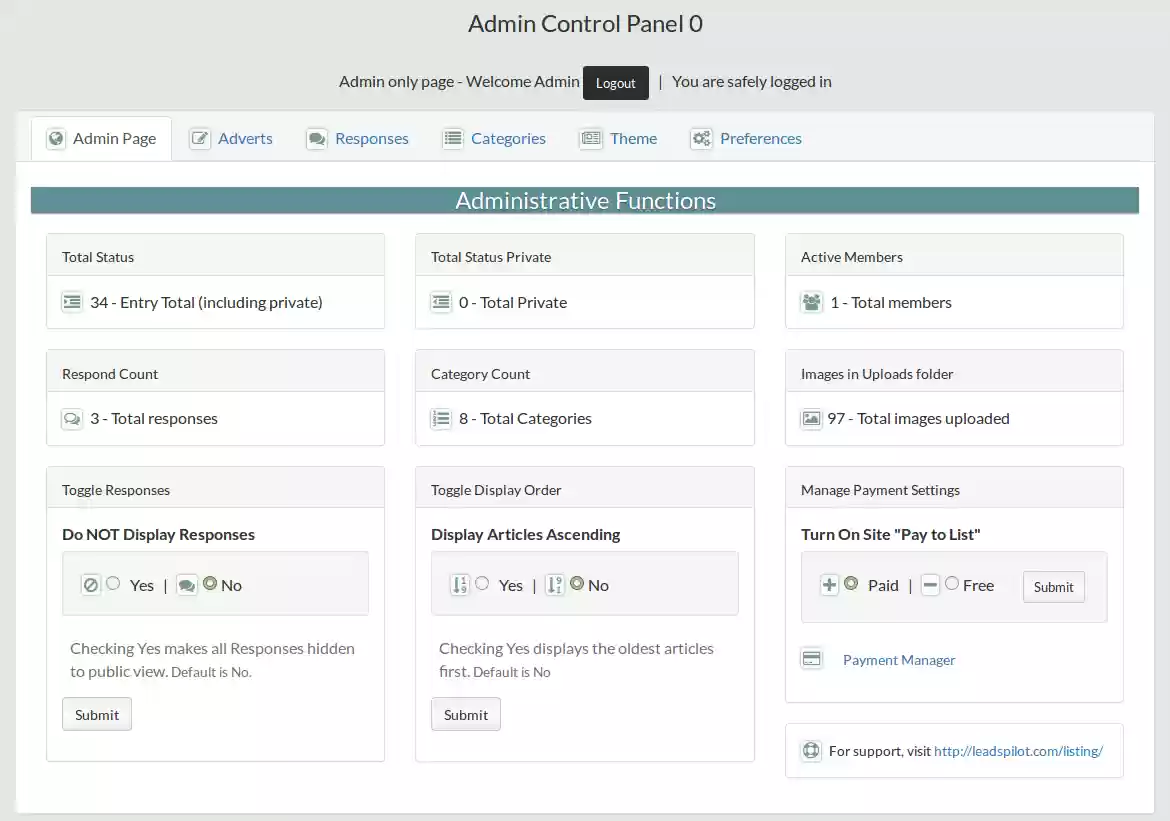1170x821 pixels.
Task: Click the ascending sort icon beside Yes
Action: (x=462, y=585)
